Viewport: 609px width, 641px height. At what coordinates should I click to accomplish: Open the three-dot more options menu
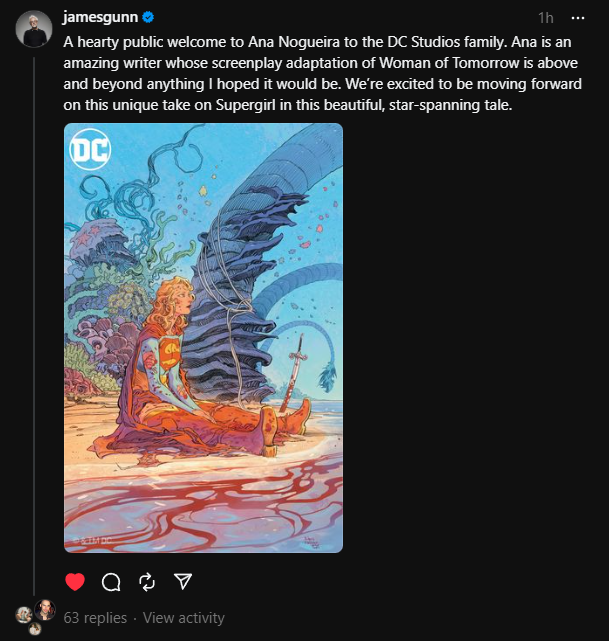[x=578, y=18]
